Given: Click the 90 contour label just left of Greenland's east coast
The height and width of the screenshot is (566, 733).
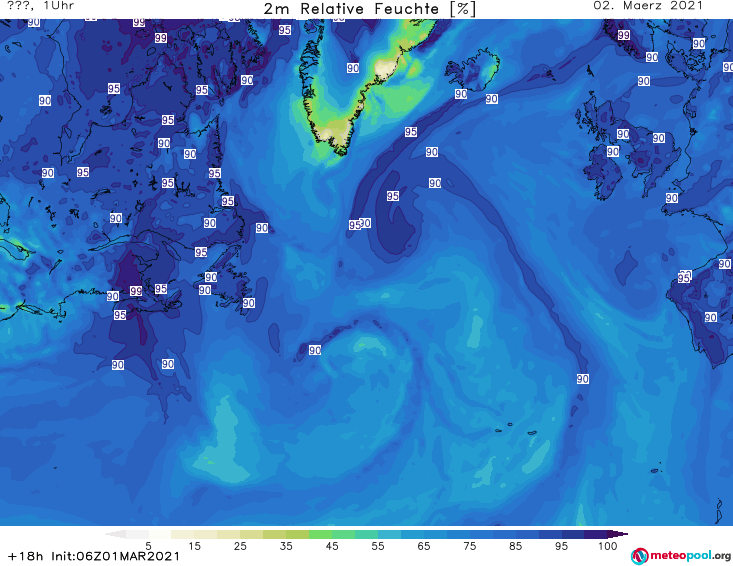Looking at the screenshot, I should (353, 68).
